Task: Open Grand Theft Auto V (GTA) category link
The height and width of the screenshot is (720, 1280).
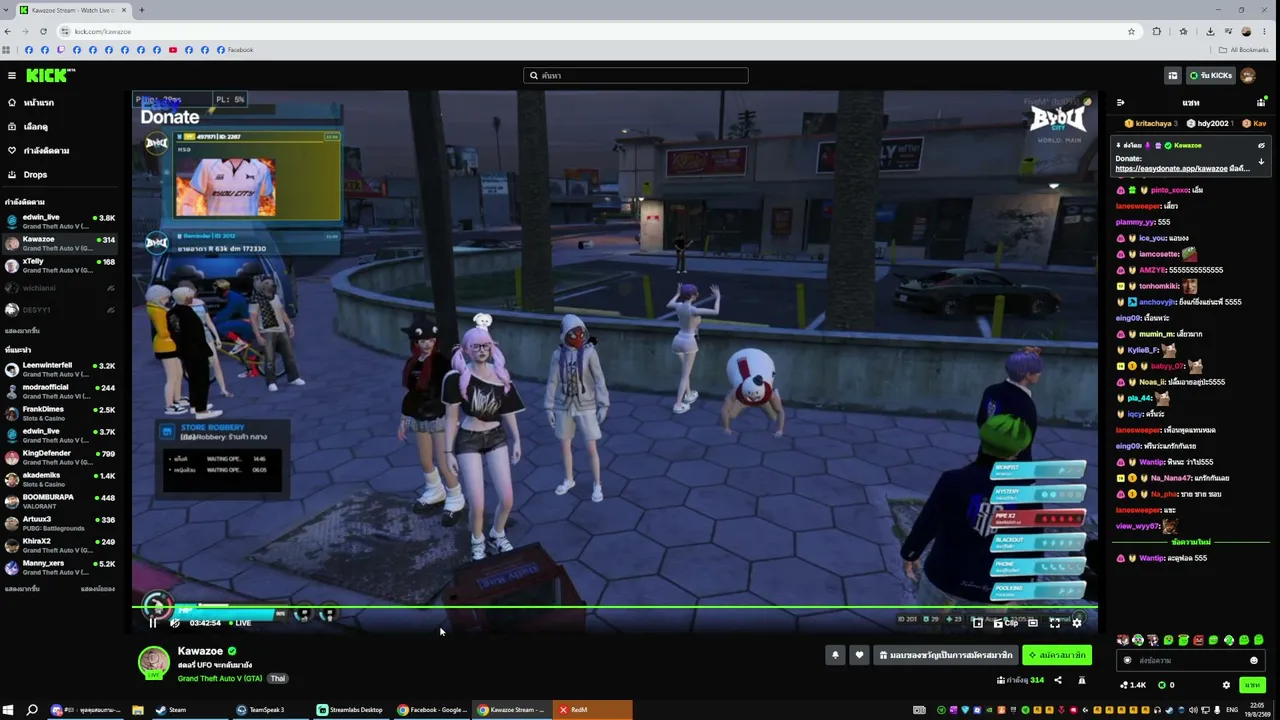Action: 220,678
